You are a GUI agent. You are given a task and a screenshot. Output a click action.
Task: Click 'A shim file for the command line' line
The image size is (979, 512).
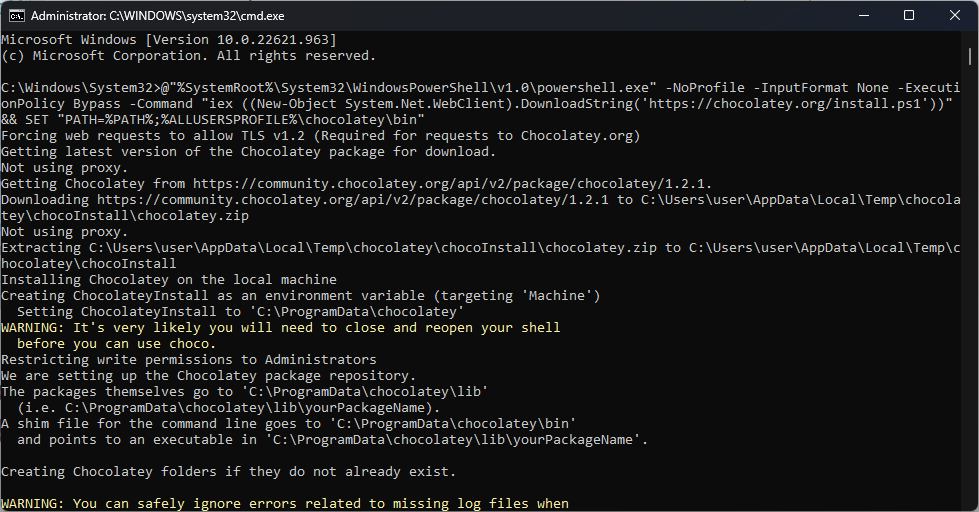click(288, 424)
